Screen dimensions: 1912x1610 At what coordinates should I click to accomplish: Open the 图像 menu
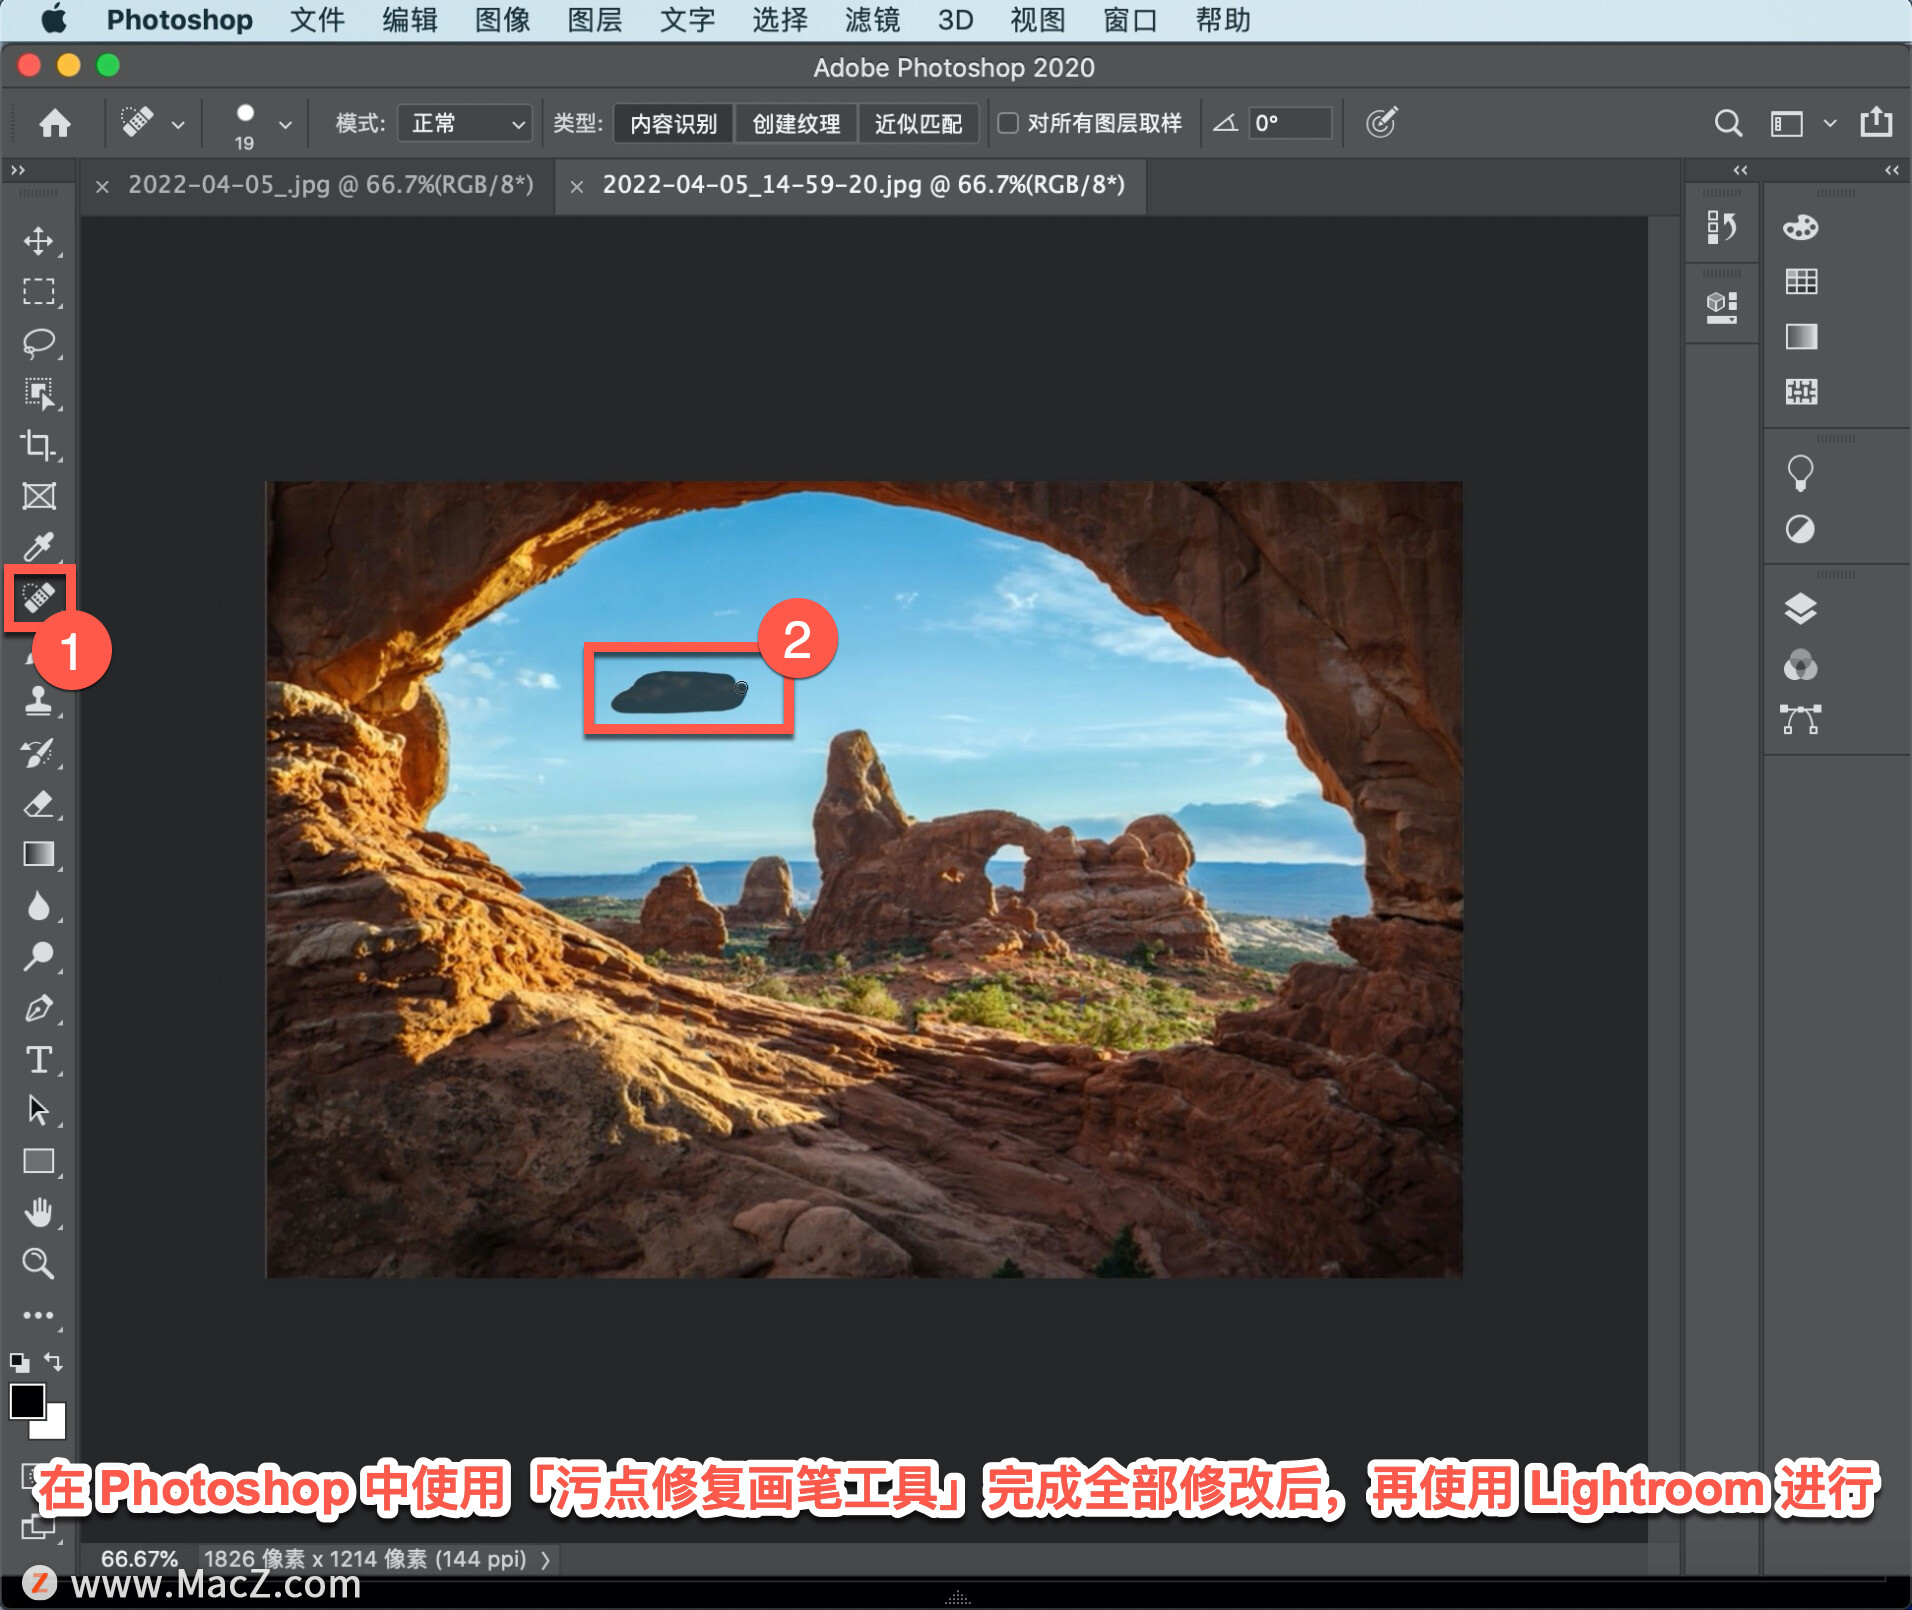(502, 20)
